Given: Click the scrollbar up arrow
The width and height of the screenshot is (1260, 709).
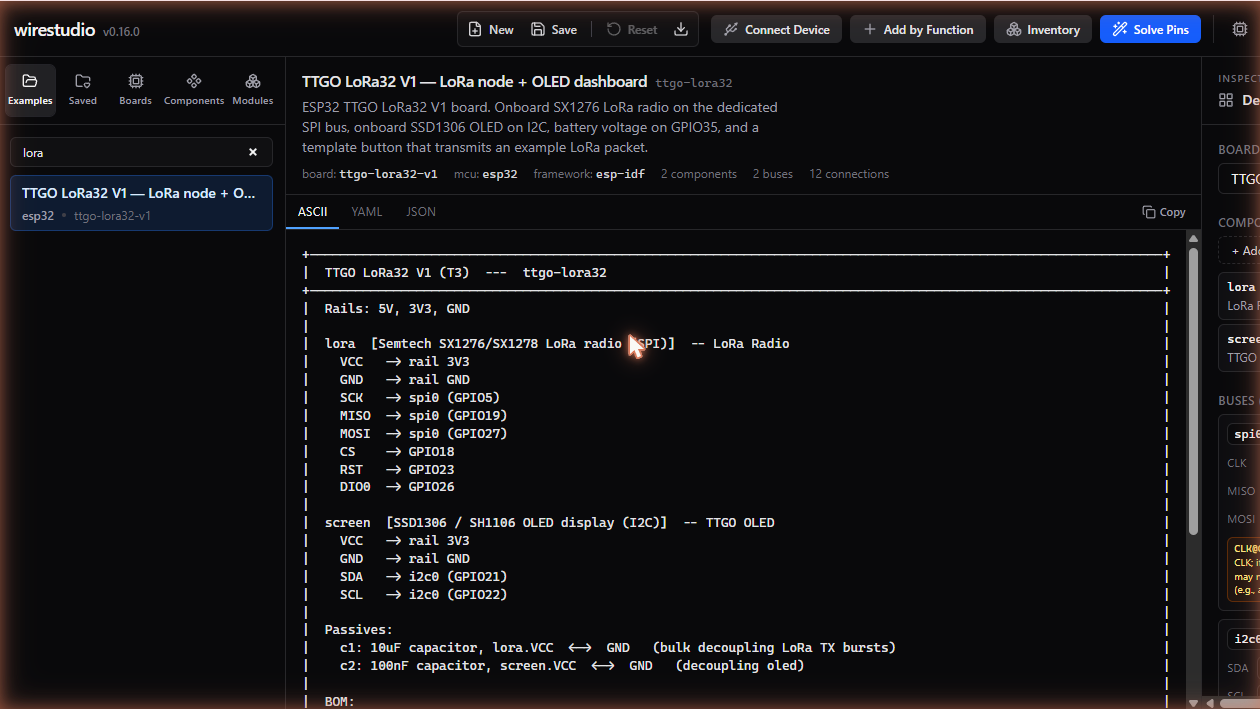Looking at the screenshot, I should coord(1193,238).
